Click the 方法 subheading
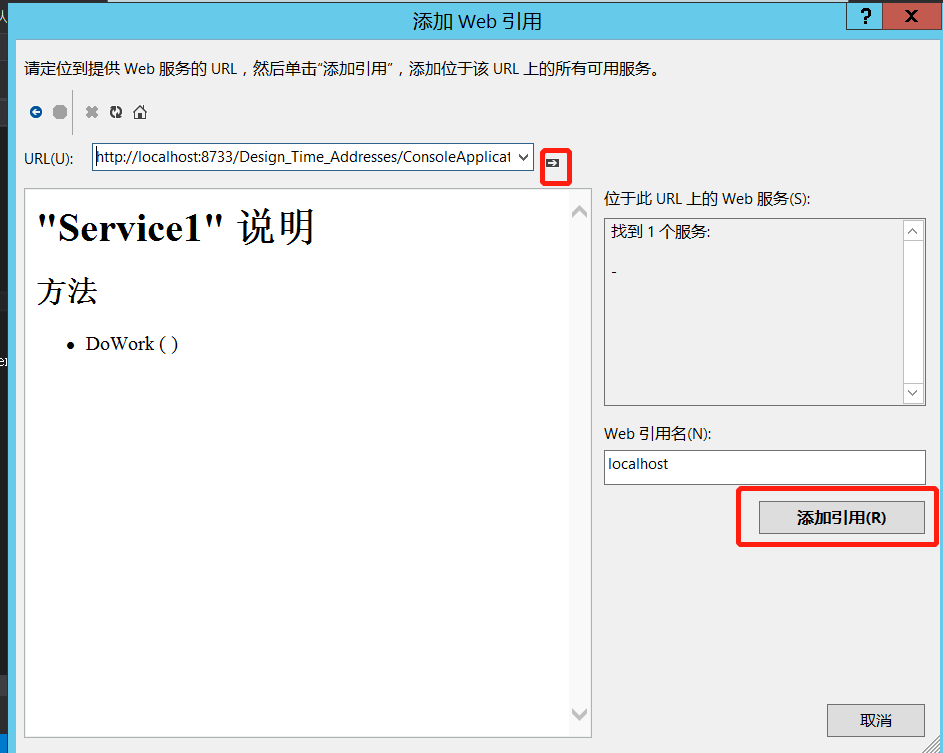Screen dimensions: 943x753 point(67,292)
